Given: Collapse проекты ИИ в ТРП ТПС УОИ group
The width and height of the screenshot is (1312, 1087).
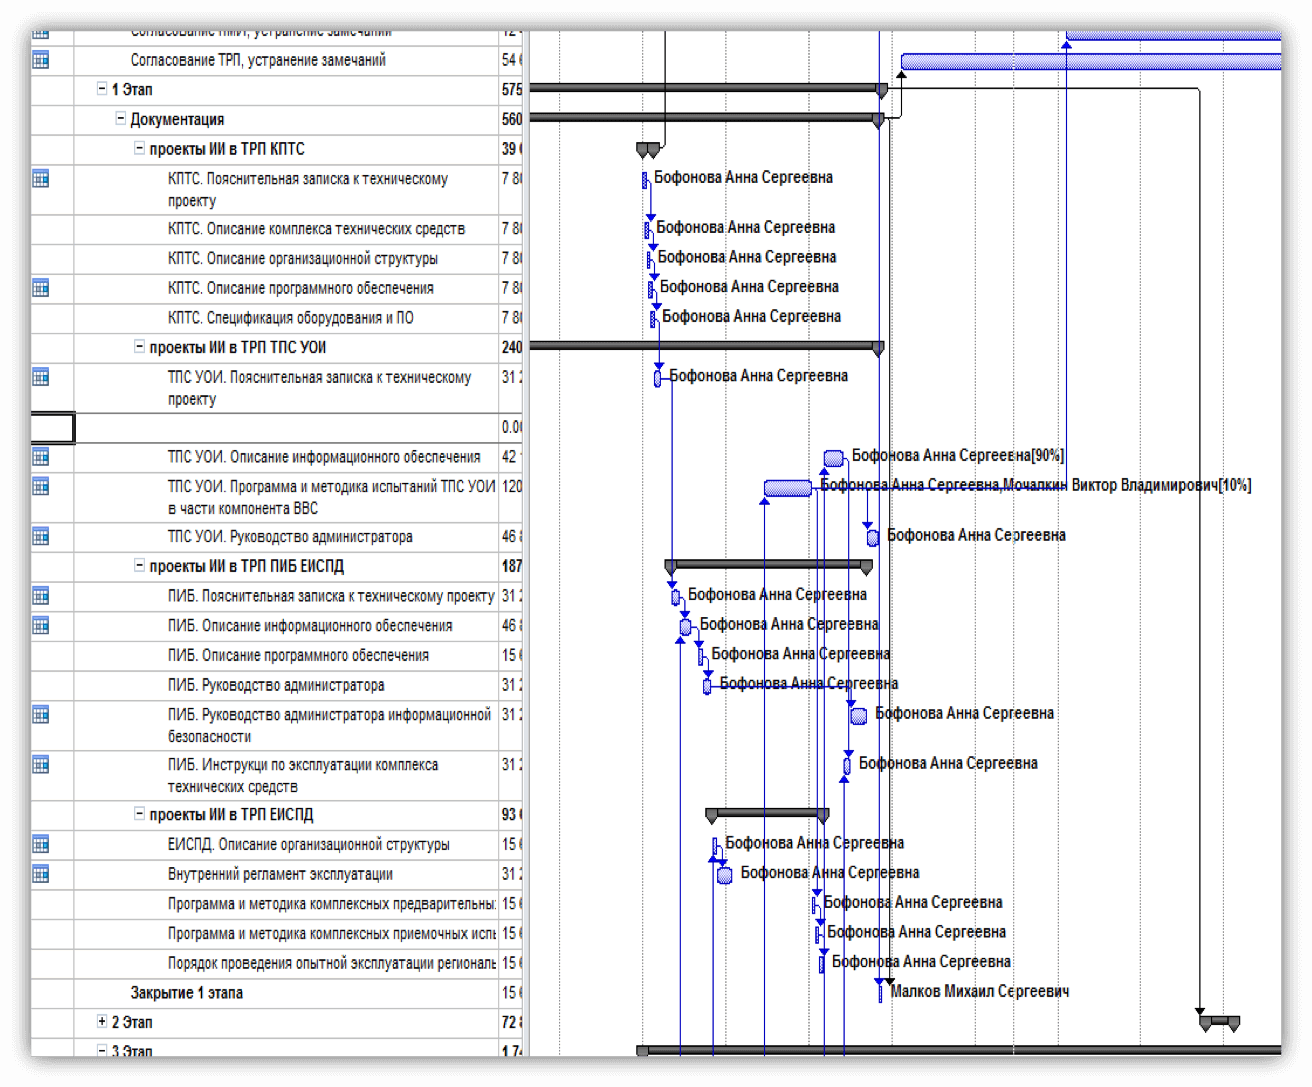Looking at the screenshot, I should [139, 347].
